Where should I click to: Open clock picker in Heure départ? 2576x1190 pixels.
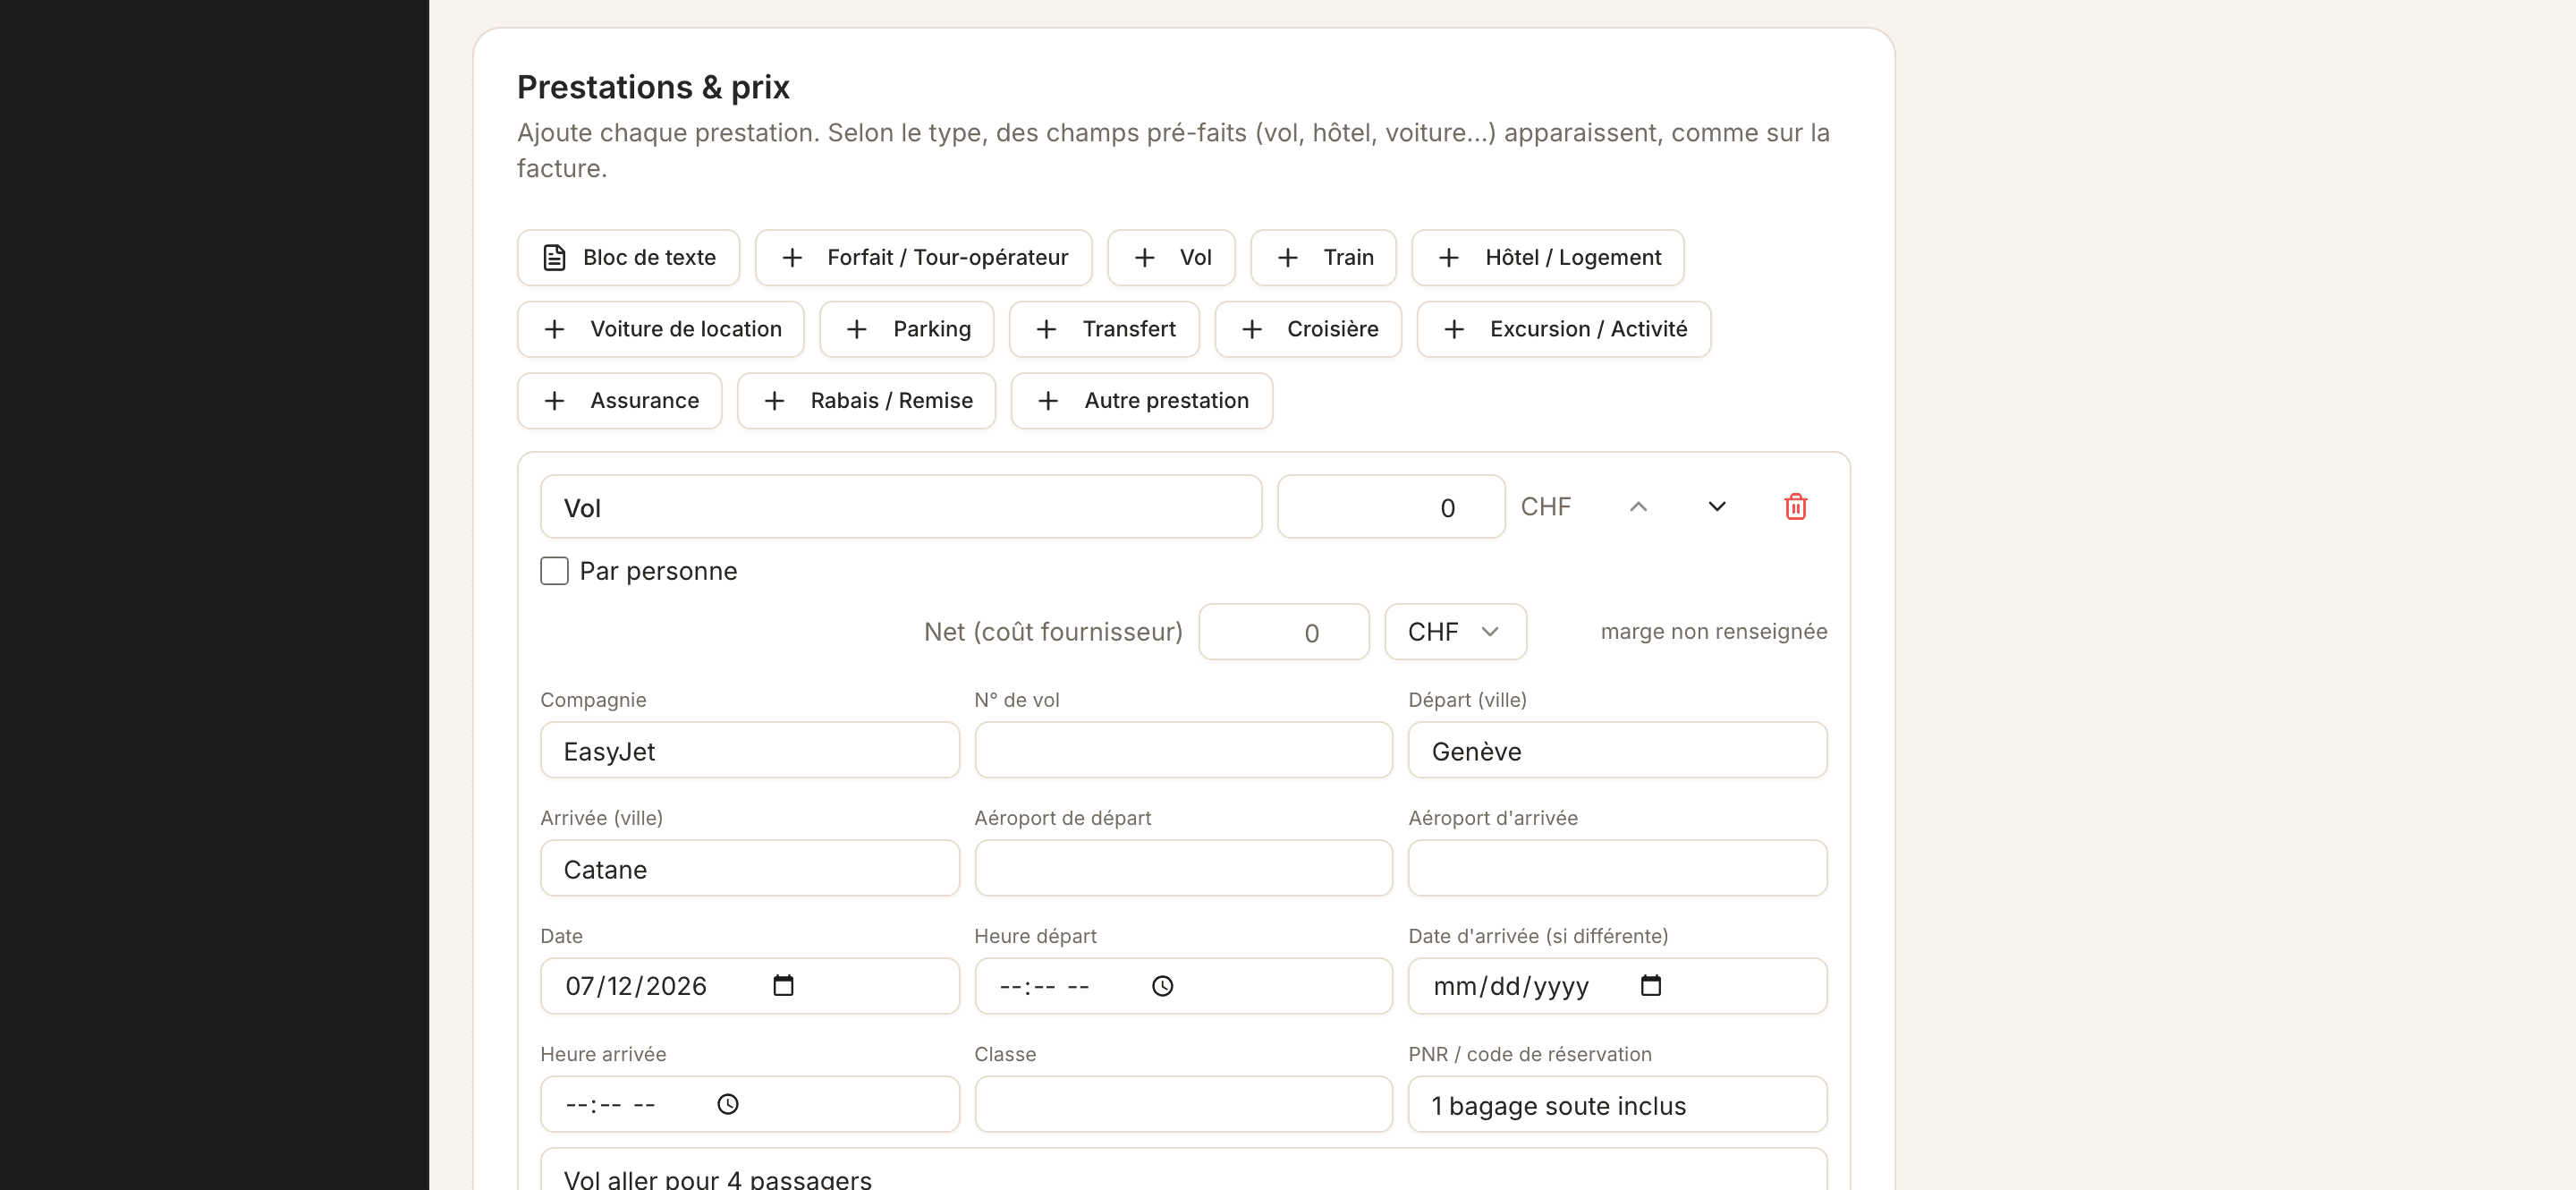click(1162, 986)
